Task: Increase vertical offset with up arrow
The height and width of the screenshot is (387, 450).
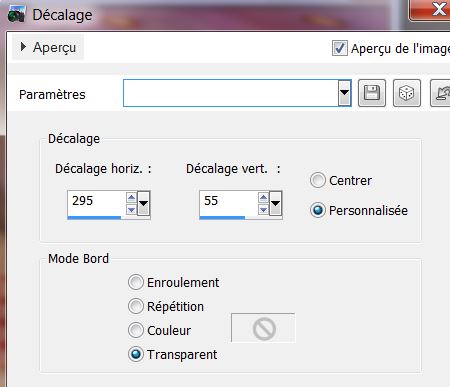Action: (x=263, y=198)
